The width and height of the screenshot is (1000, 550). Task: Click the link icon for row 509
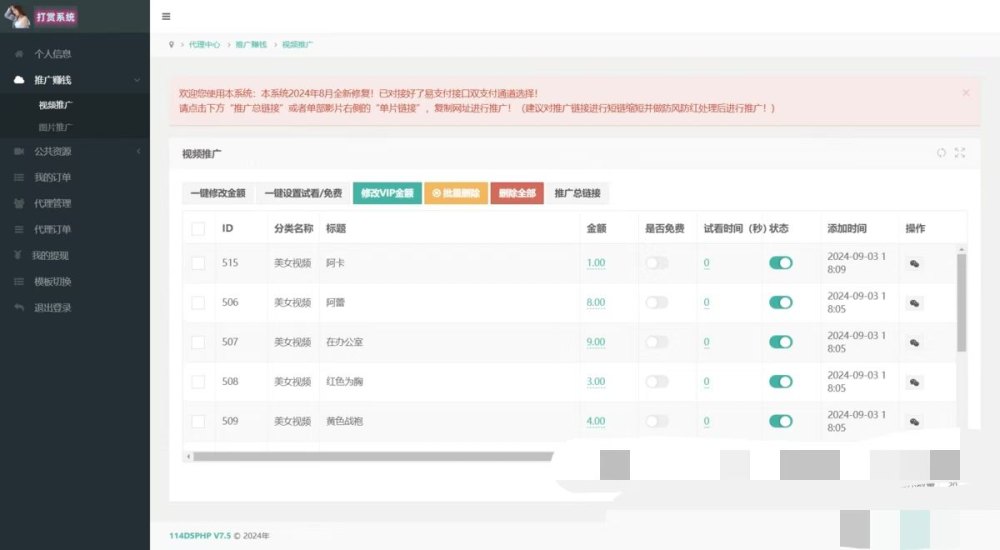[914, 422]
